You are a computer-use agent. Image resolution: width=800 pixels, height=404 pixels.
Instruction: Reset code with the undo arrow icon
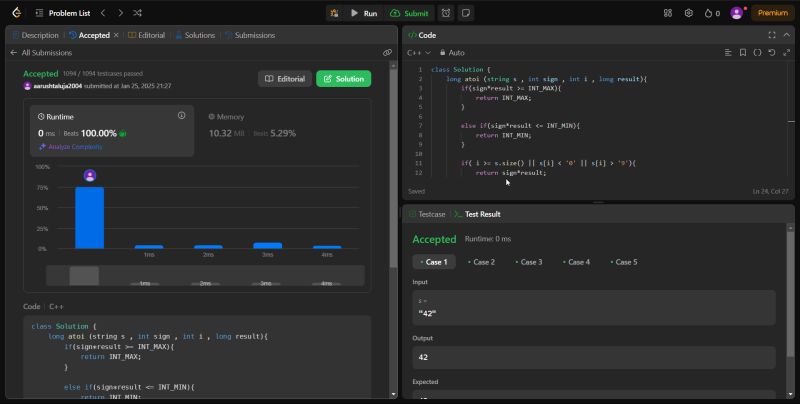(772, 52)
